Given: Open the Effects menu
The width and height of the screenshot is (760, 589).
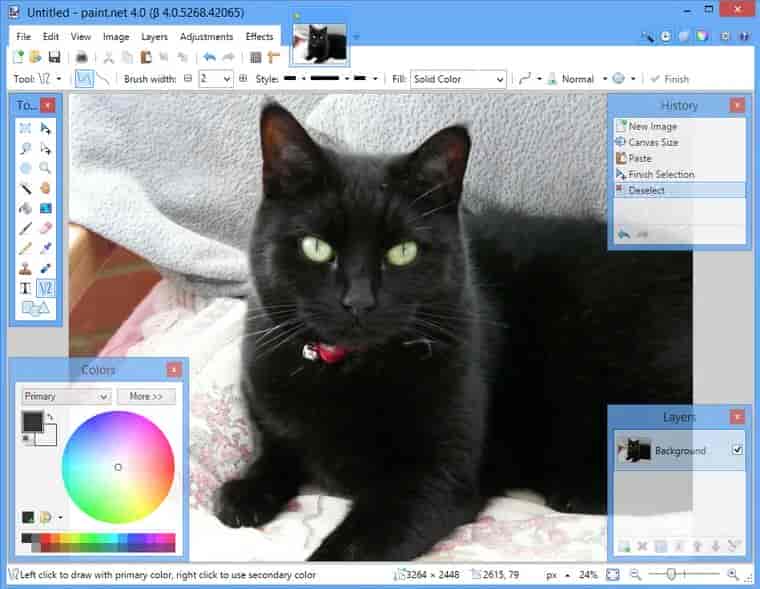Looking at the screenshot, I should tap(259, 37).
